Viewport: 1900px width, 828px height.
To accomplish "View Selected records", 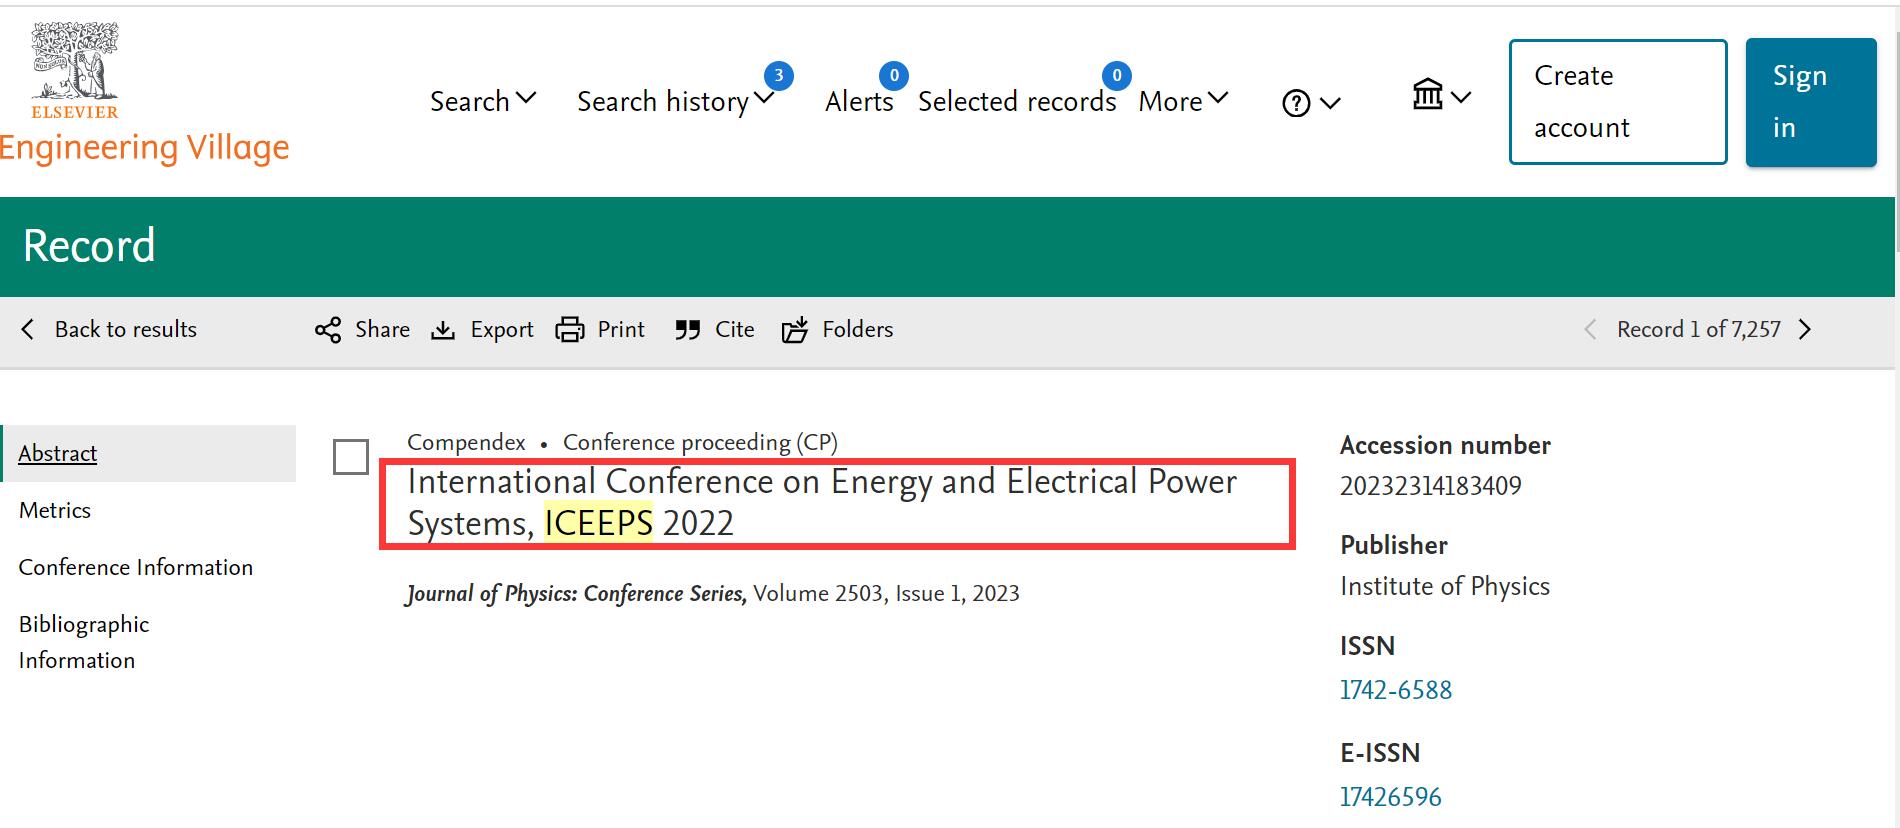I will point(1017,101).
